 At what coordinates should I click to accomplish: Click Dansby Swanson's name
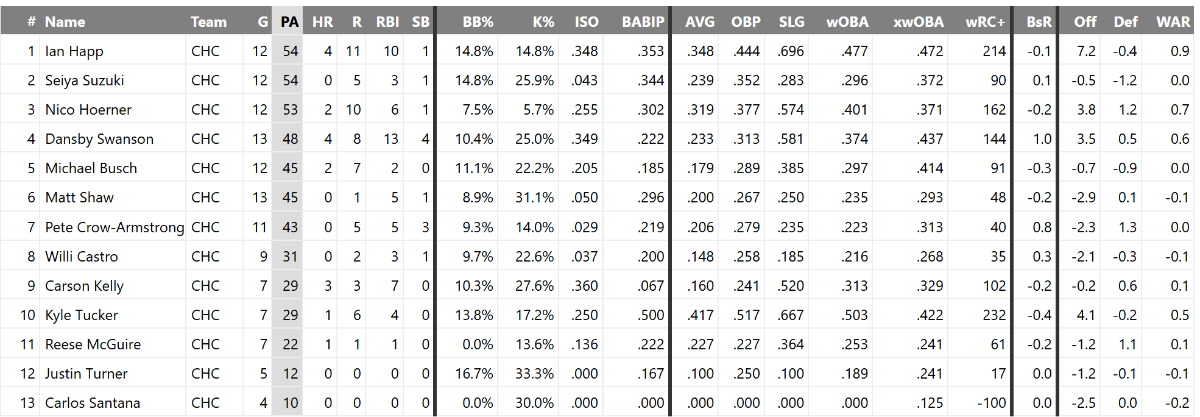click(x=96, y=139)
